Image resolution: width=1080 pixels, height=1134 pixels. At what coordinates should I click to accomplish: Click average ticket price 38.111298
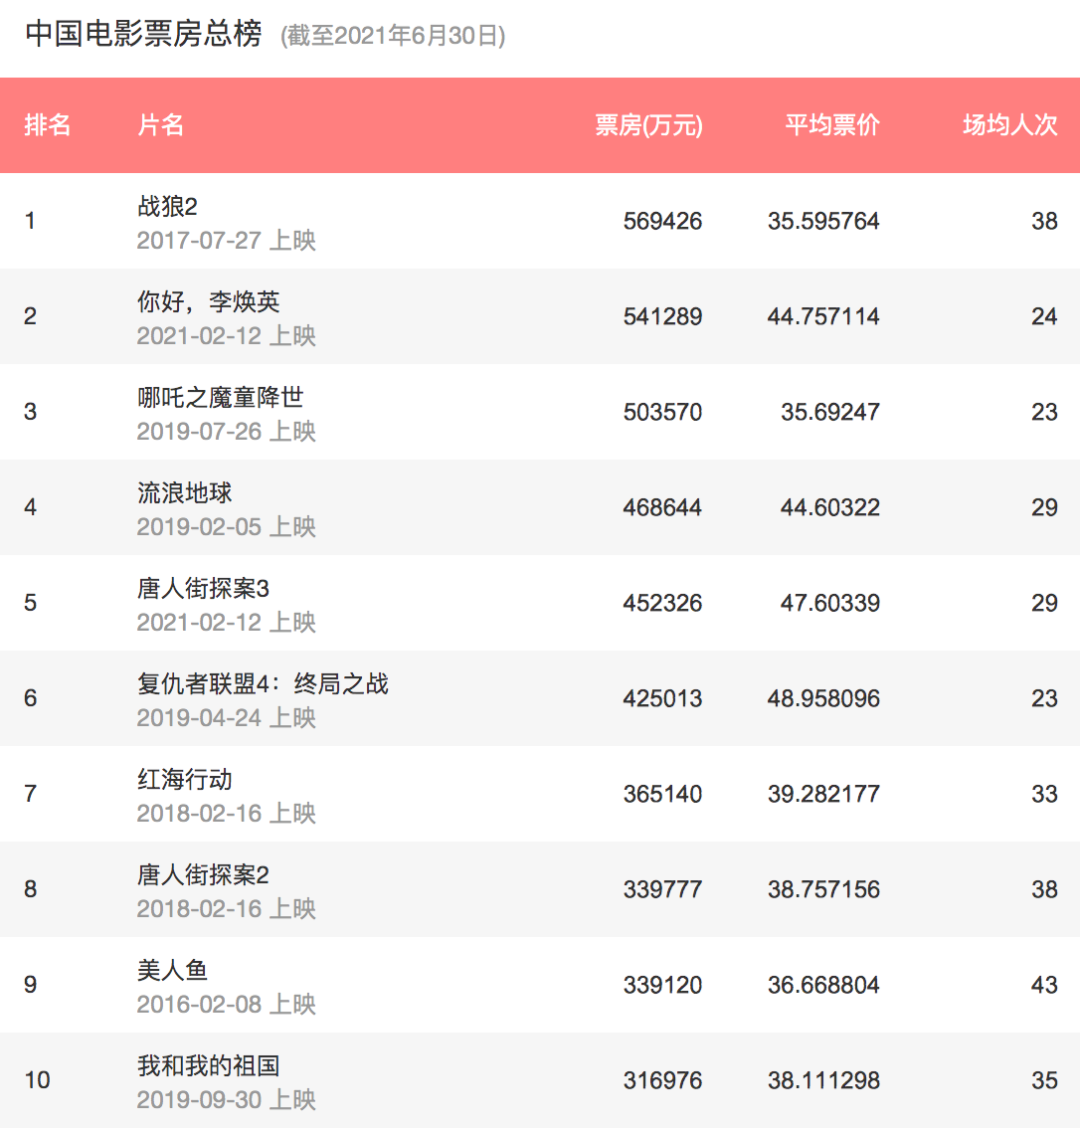(824, 1080)
